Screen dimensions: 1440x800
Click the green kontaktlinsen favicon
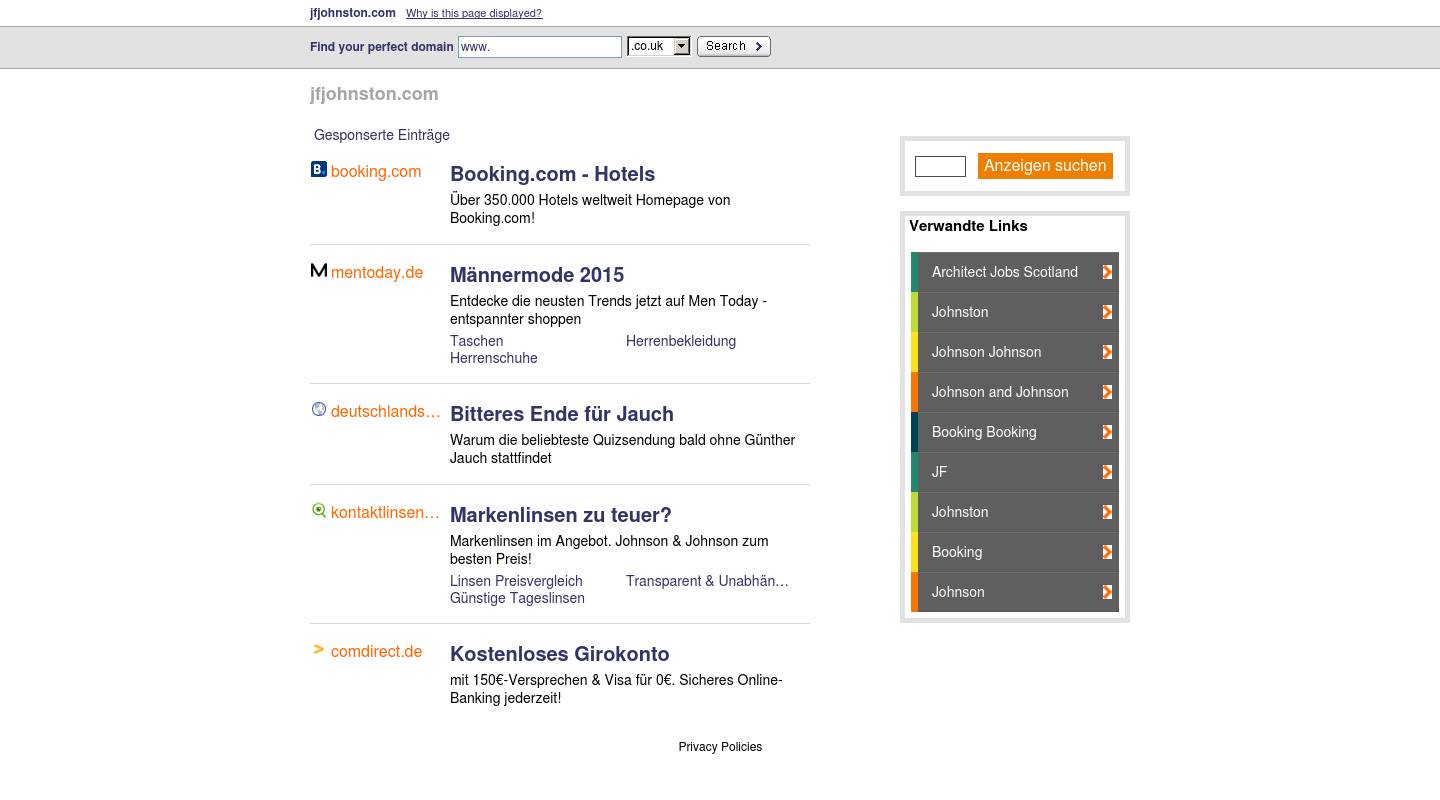(x=319, y=510)
